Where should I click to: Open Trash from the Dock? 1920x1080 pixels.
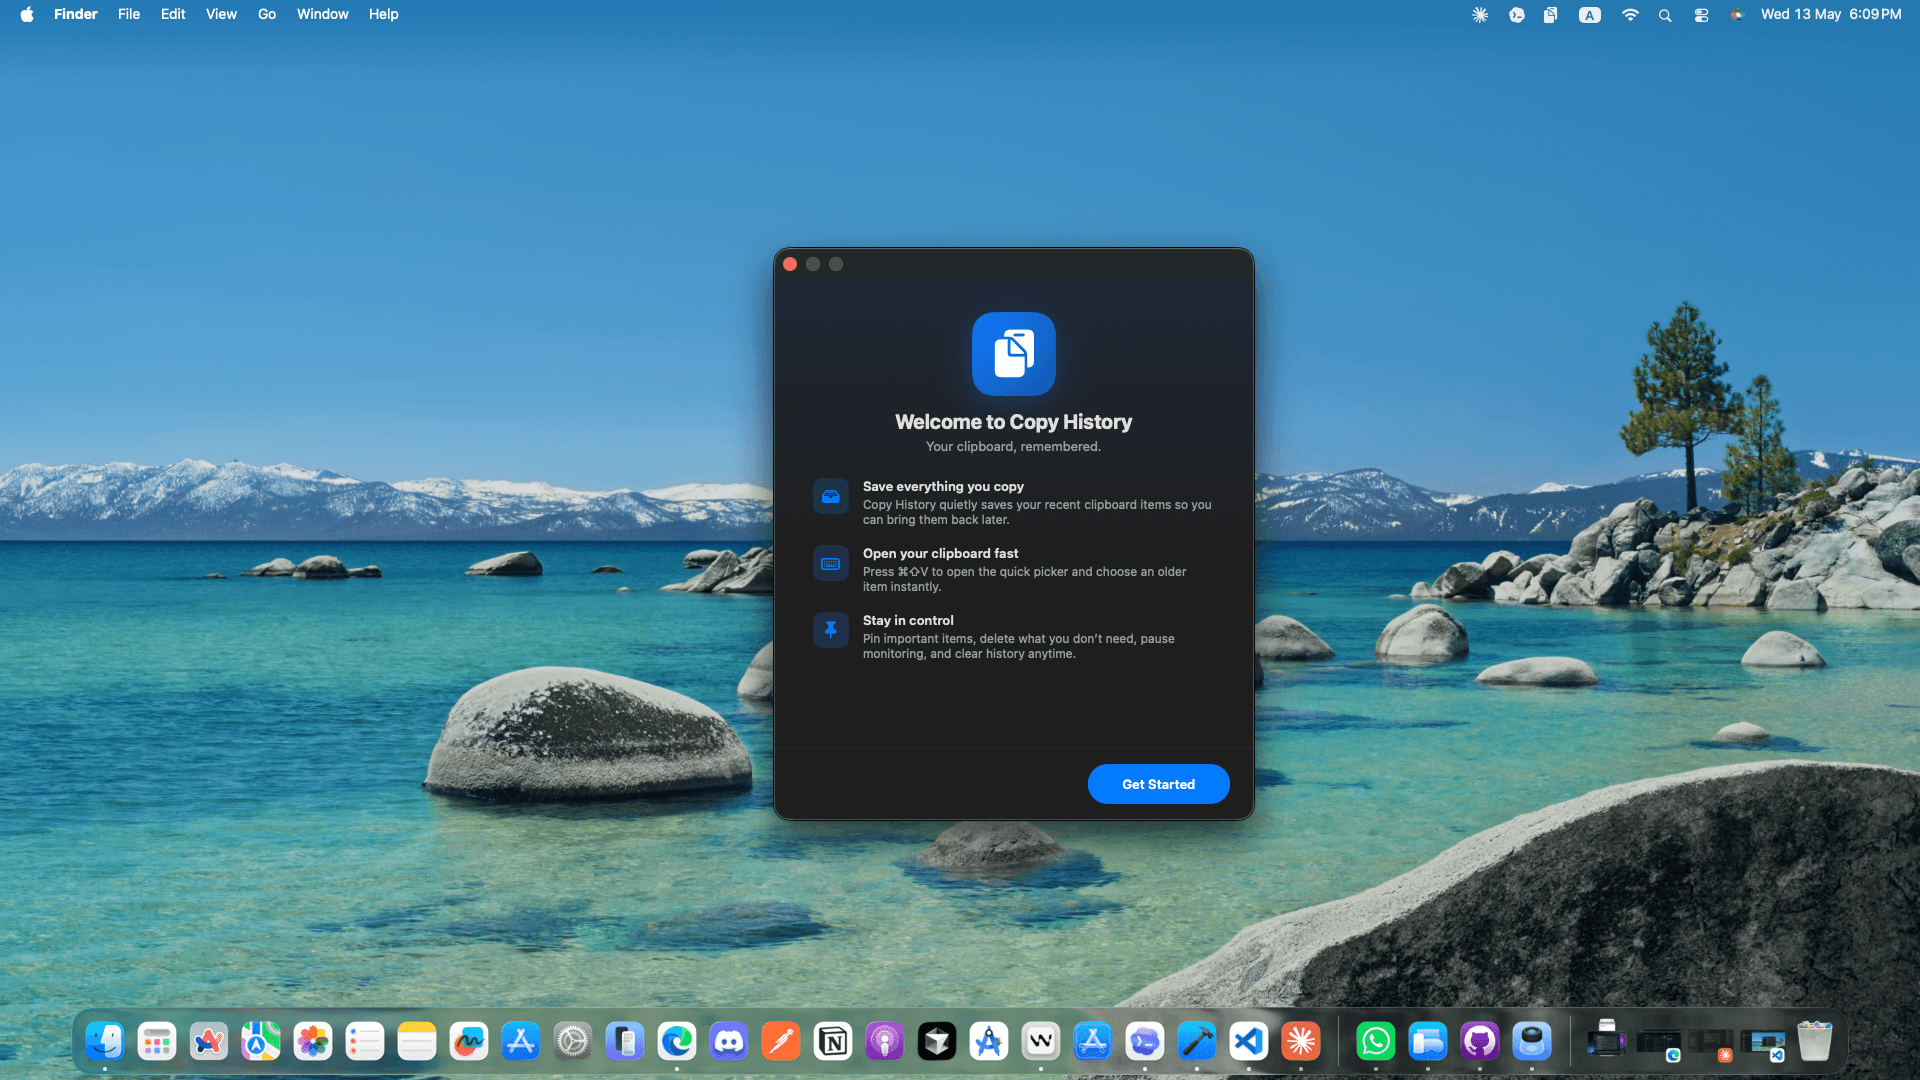coord(1815,1042)
